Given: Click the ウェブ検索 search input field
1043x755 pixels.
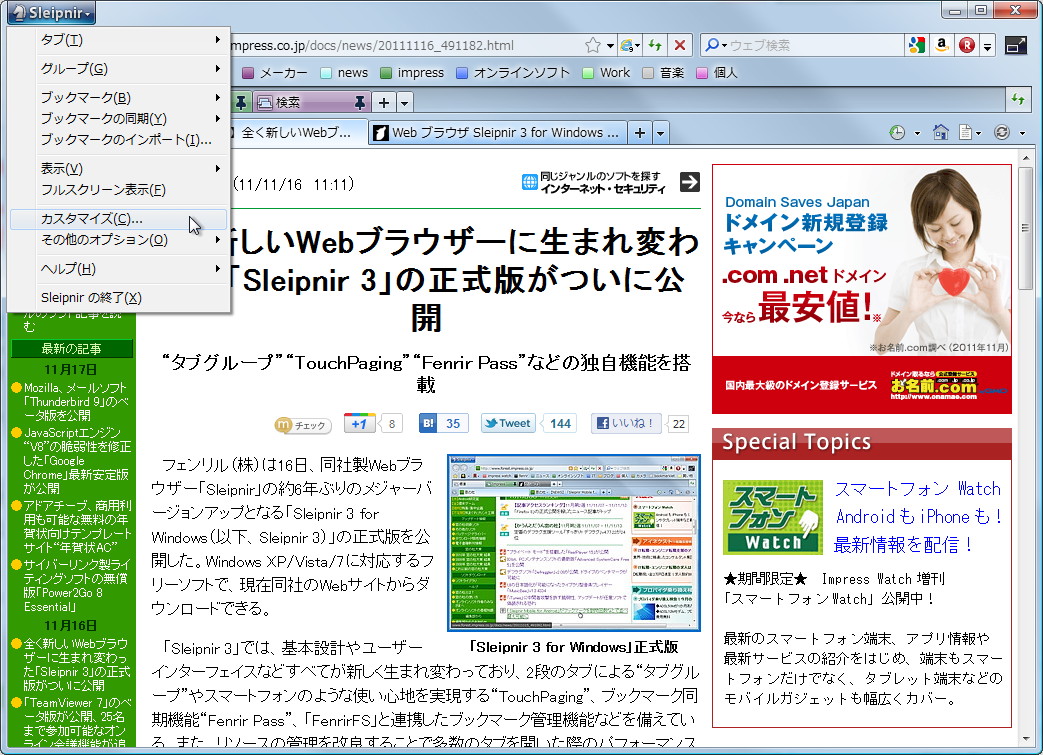Looking at the screenshot, I should pyautogui.click(x=815, y=45).
